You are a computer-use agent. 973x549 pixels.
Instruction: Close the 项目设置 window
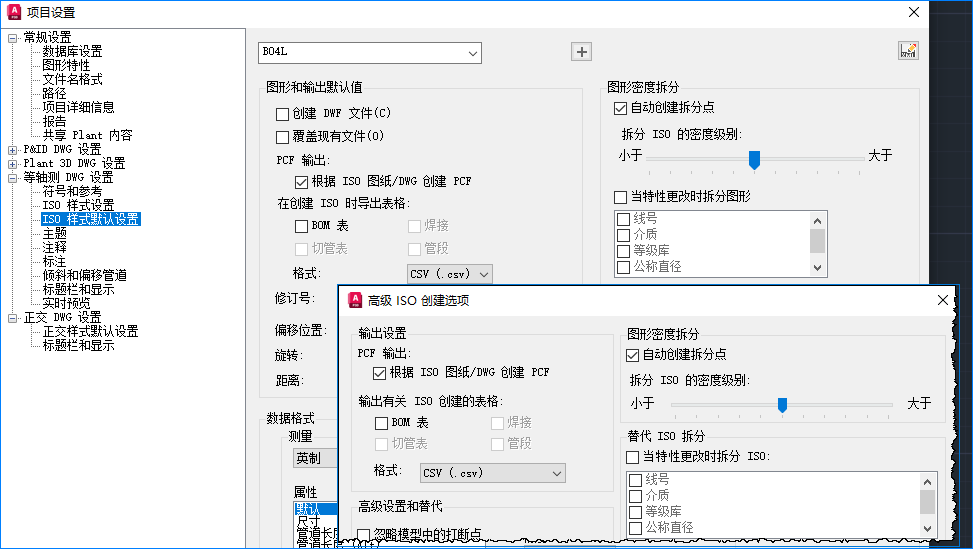[x=913, y=12]
